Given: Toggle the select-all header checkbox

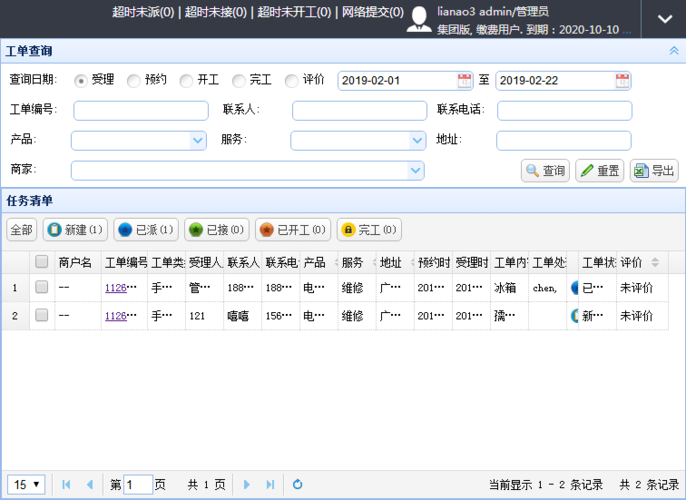Looking at the screenshot, I should point(42,262).
